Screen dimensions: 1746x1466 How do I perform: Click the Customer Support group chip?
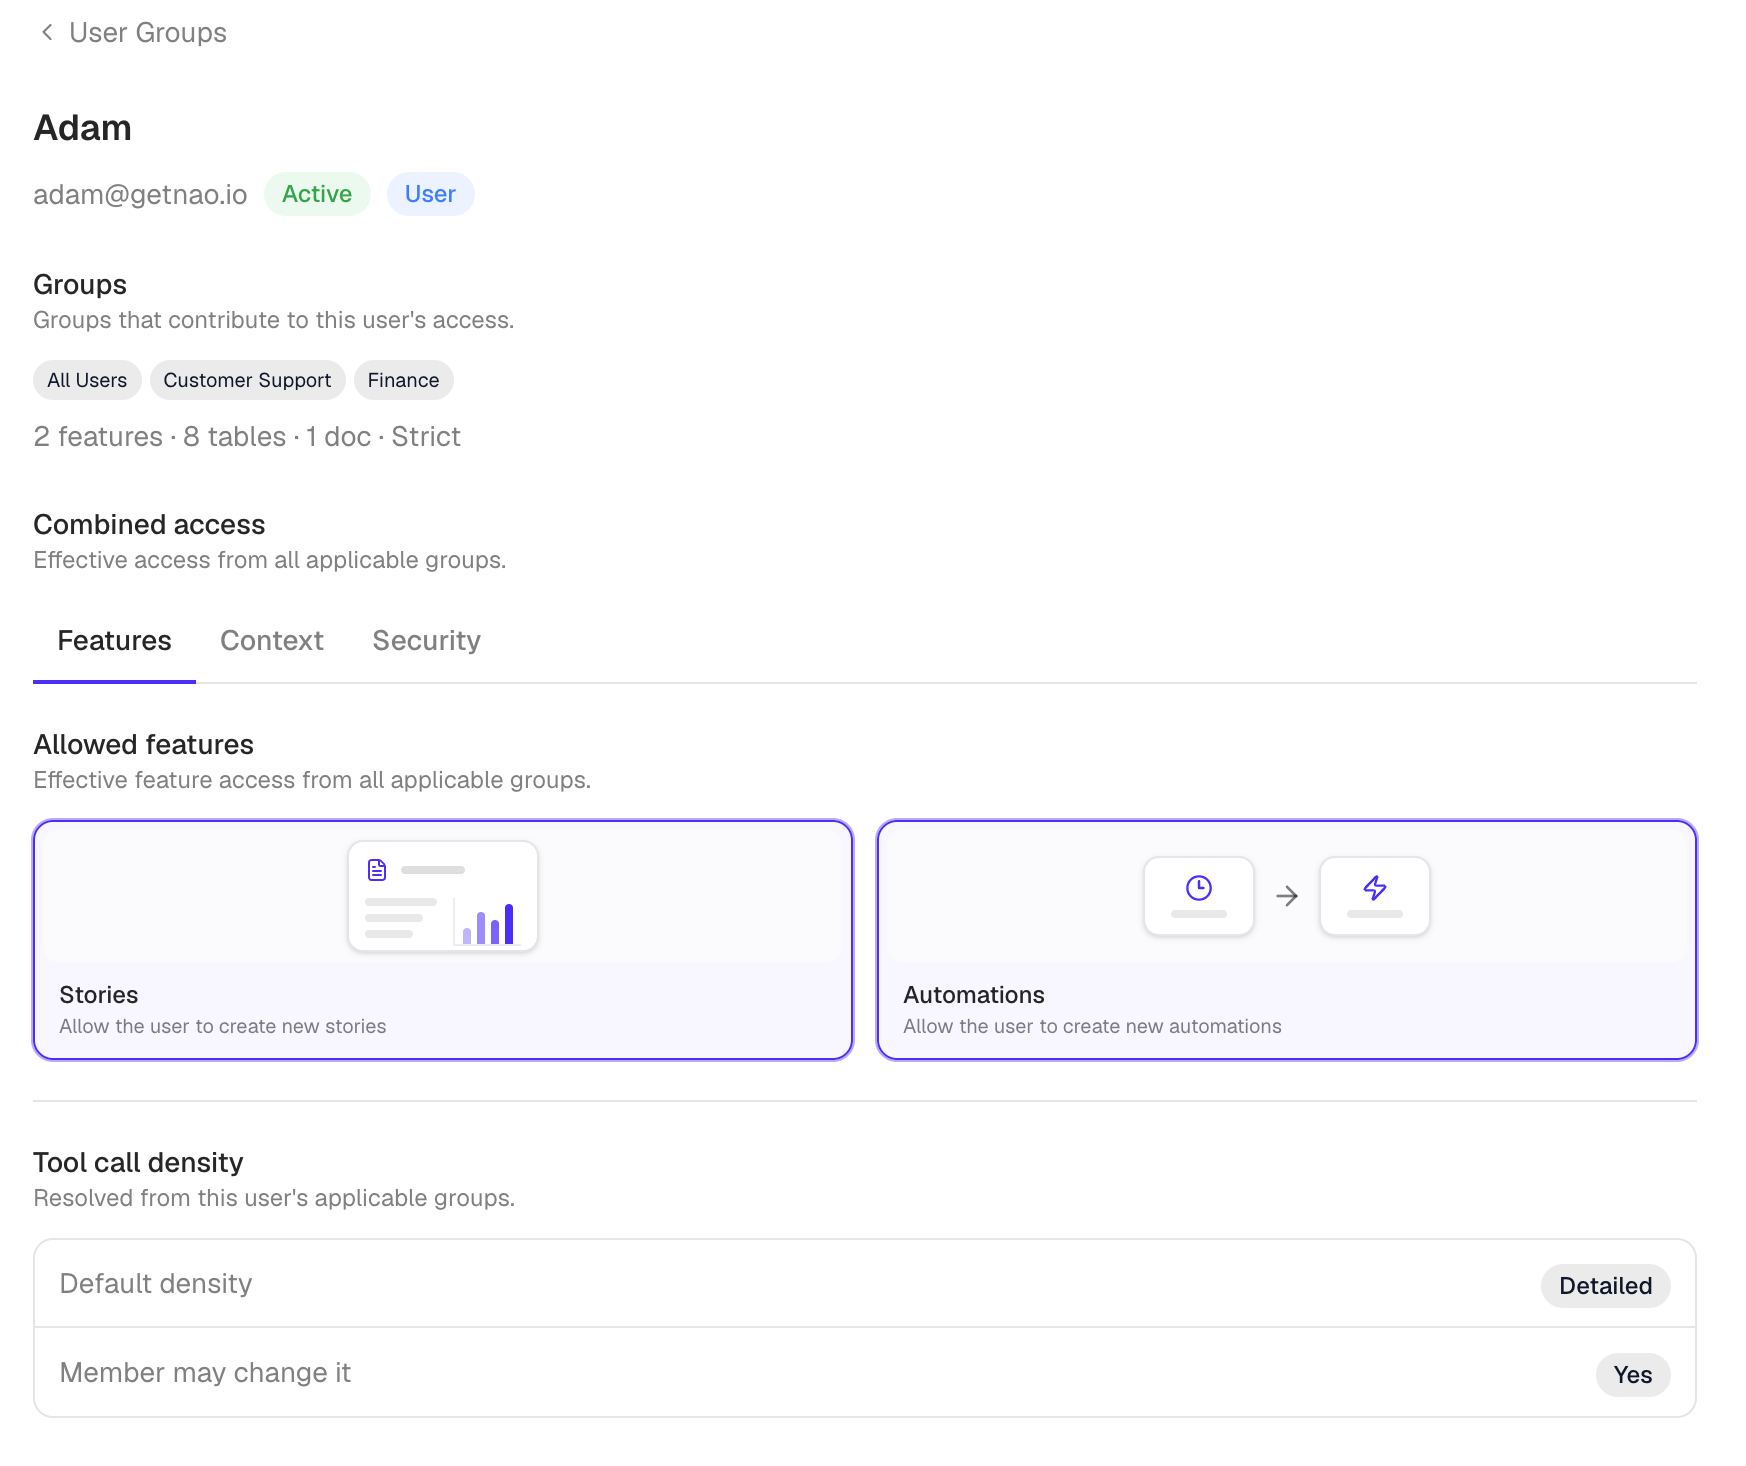point(247,380)
